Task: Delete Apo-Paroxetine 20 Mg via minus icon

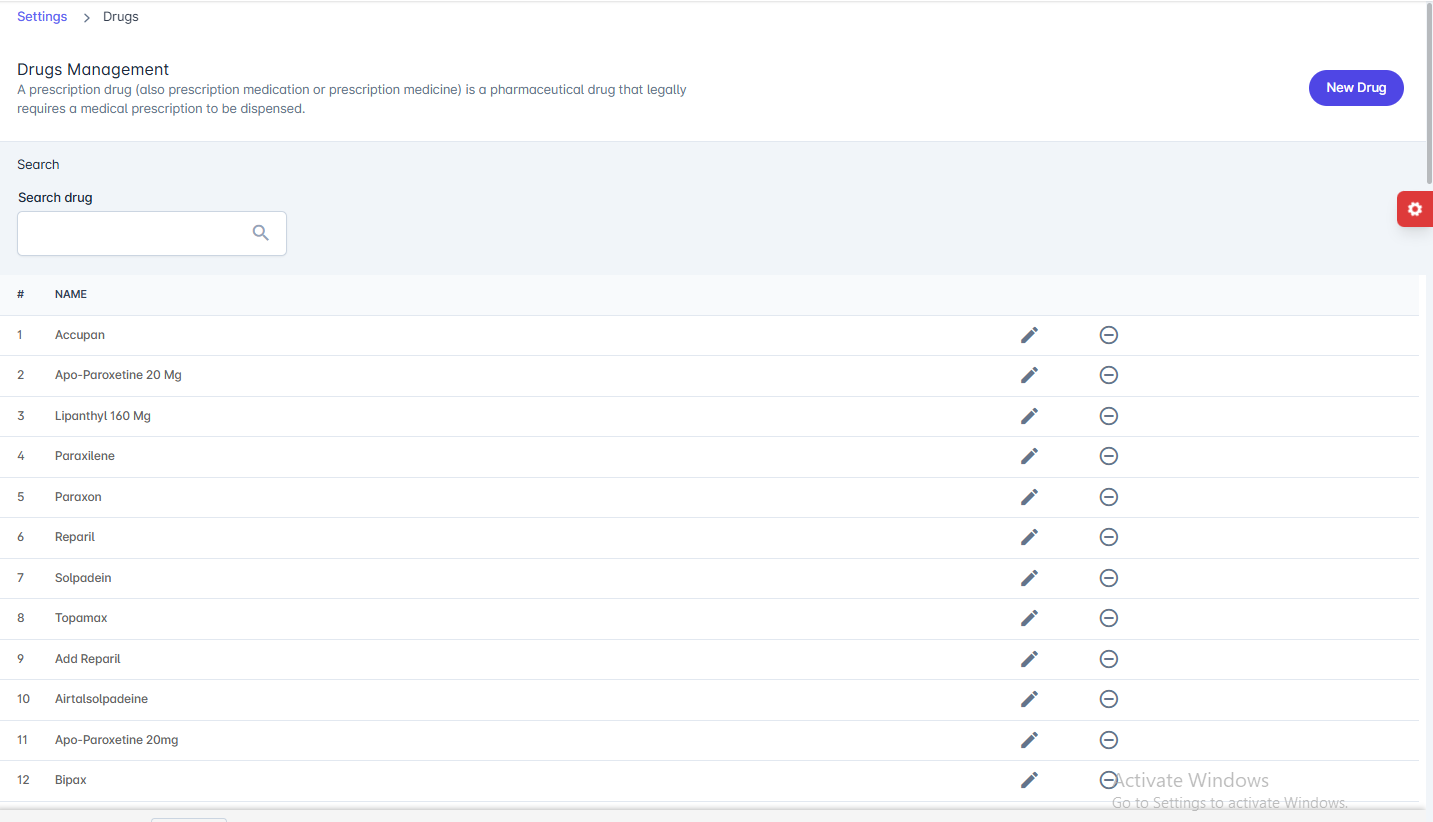Action: click(x=1108, y=375)
